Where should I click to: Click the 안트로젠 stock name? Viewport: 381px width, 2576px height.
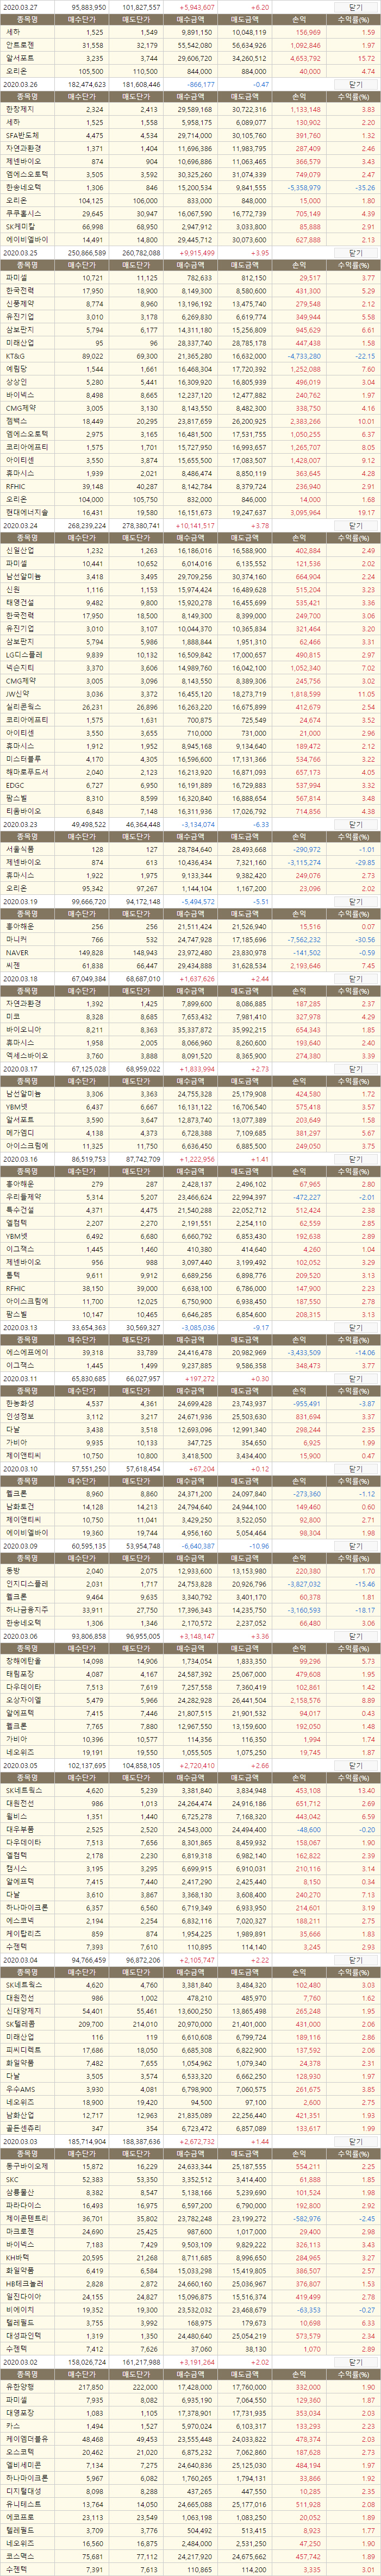19,45
